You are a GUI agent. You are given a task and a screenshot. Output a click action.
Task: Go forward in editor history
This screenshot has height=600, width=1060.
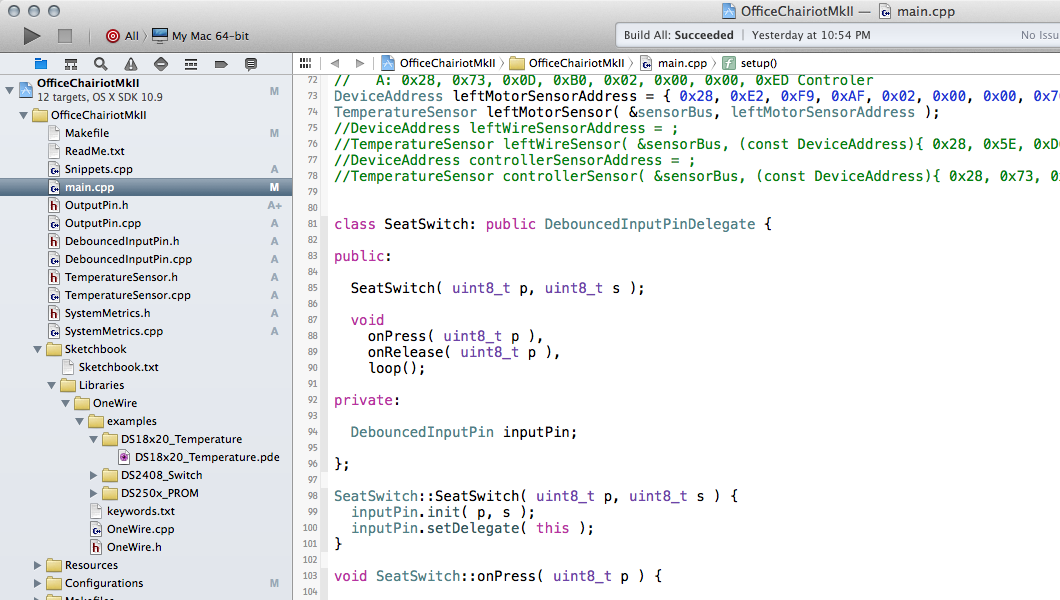click(x=360, y=63)
